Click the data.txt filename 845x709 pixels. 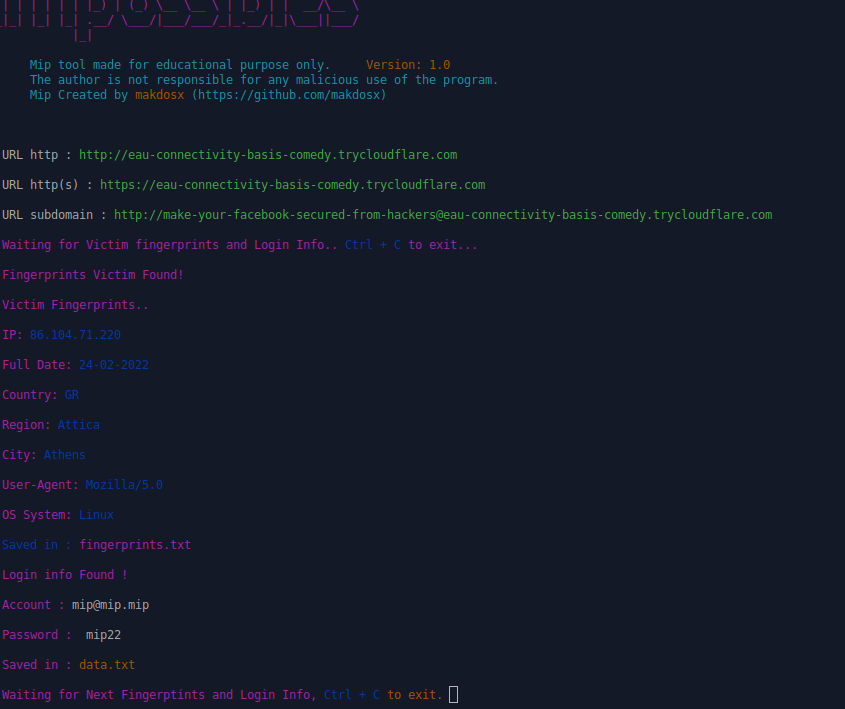[x=107, y=665]
